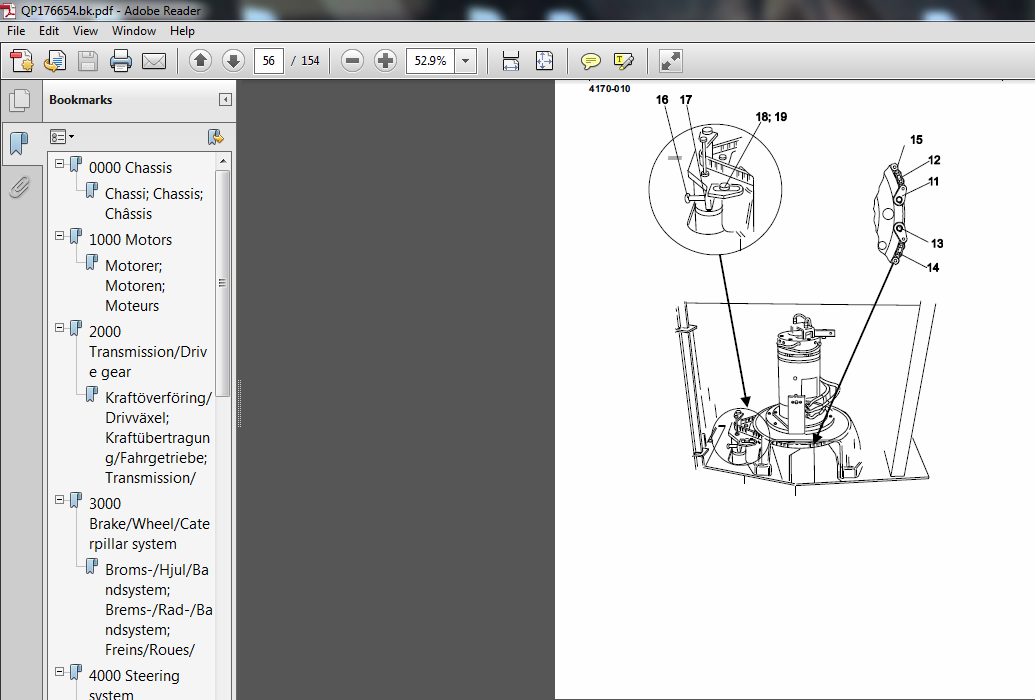Zoom out with the minus button
1035x700 pixels.
coord(352,61)
